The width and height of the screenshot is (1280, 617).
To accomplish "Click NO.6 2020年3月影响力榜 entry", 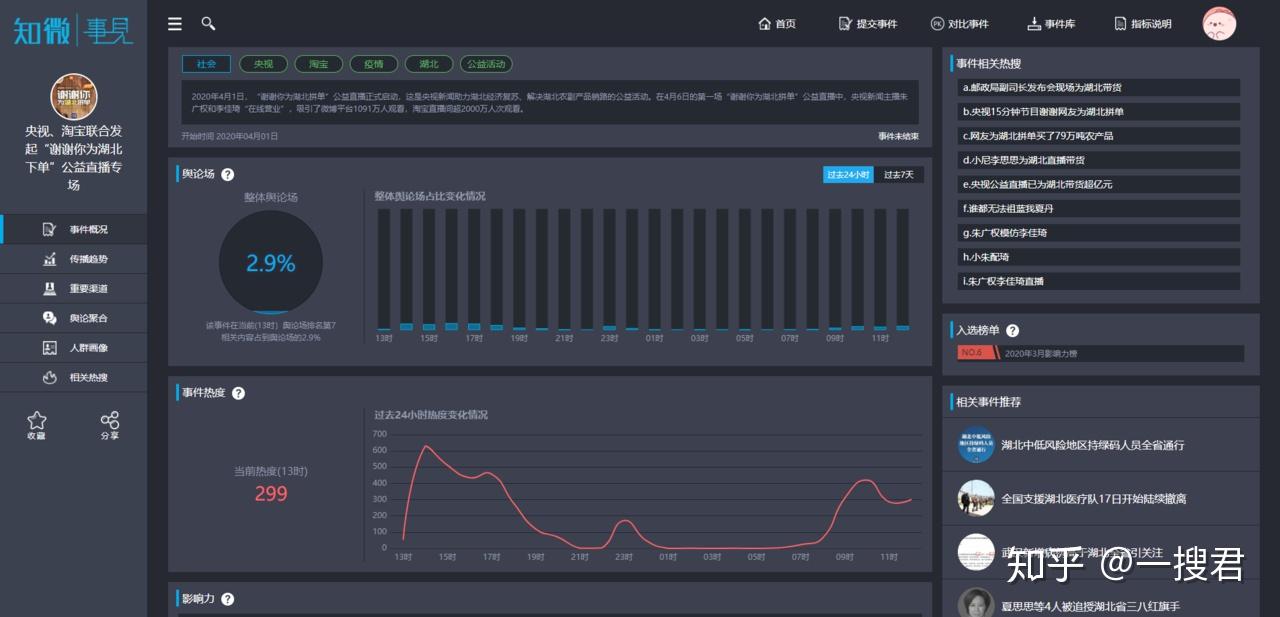I will 1100,353.
